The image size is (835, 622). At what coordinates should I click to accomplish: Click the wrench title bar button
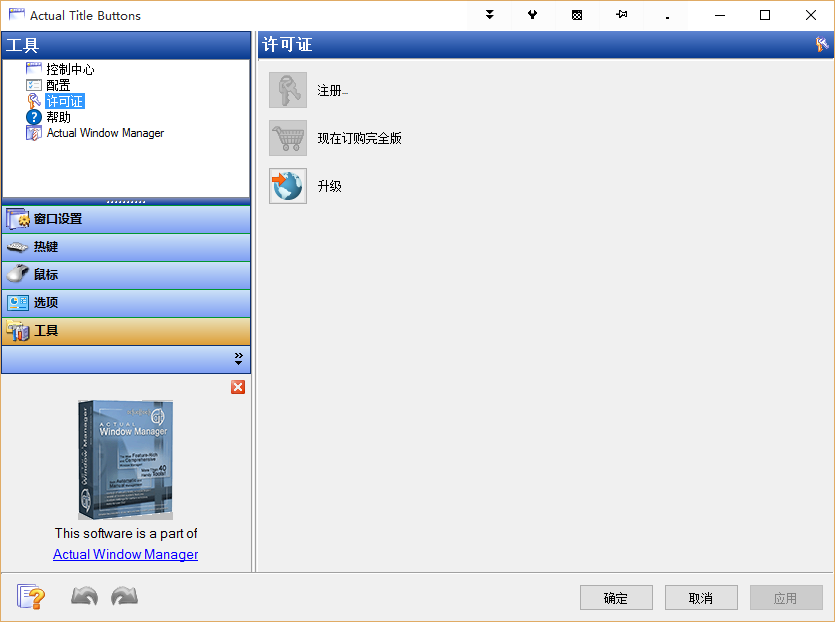[x=533, y=15]
